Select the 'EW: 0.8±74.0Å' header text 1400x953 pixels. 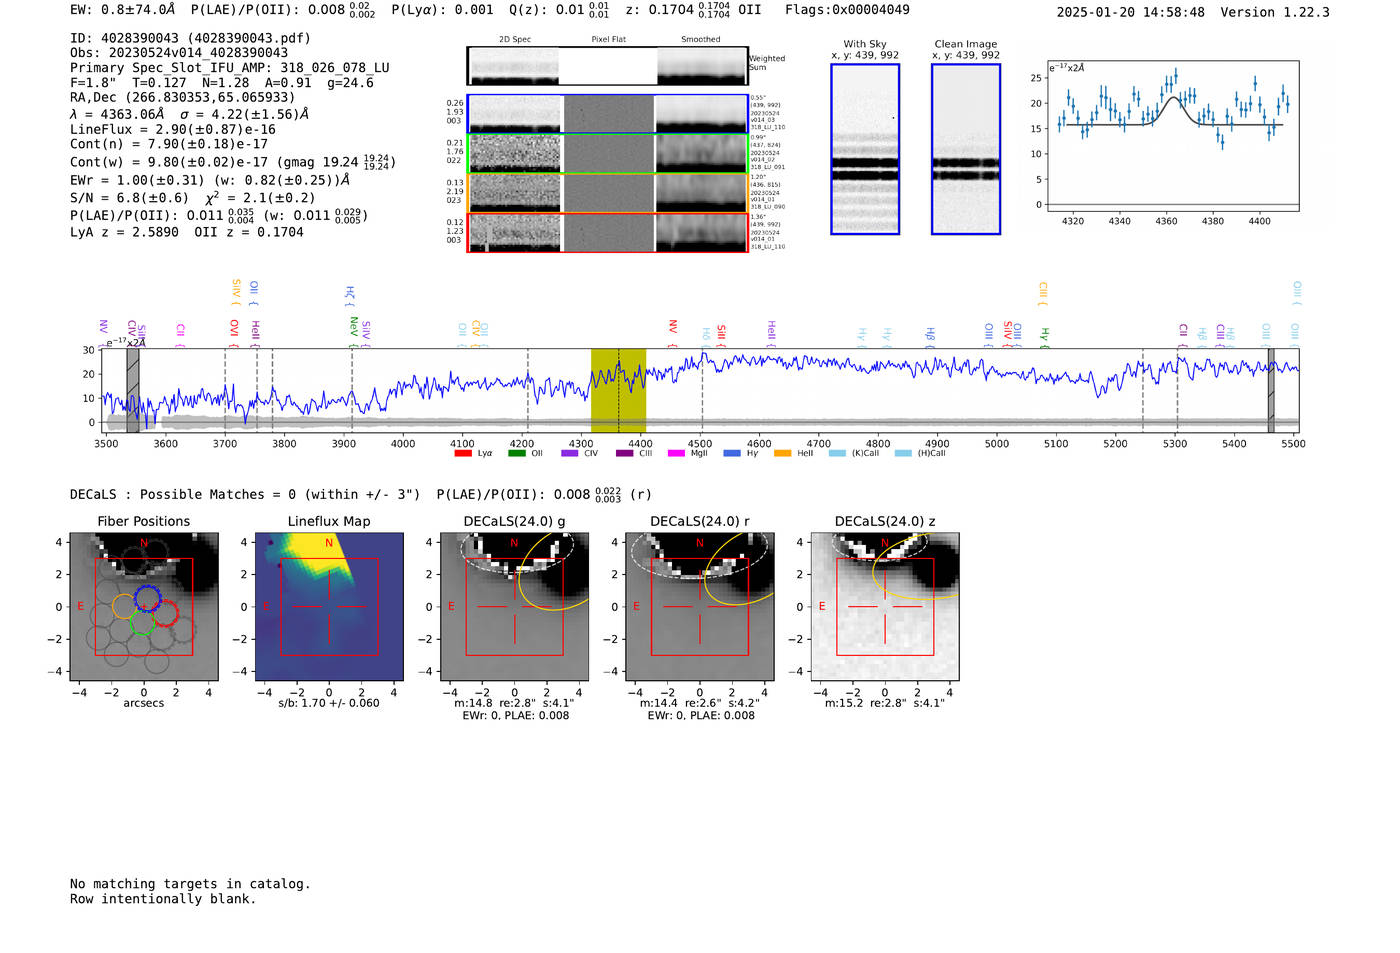pos(122,9)
